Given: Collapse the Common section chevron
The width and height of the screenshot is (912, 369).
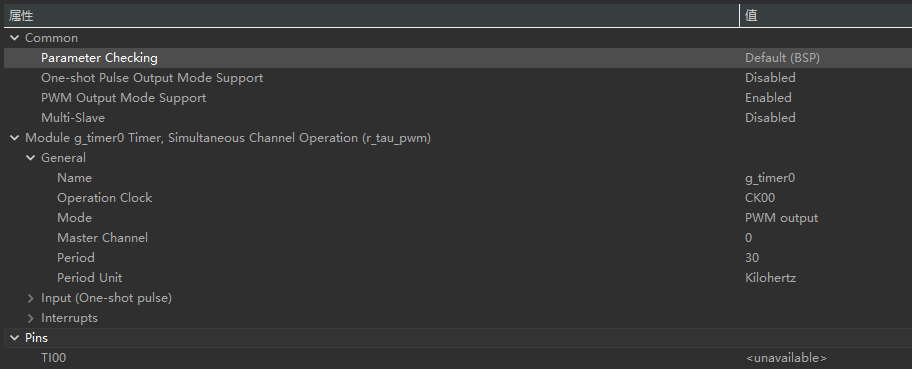Looking at the screenshot, I should pos(15,38).
